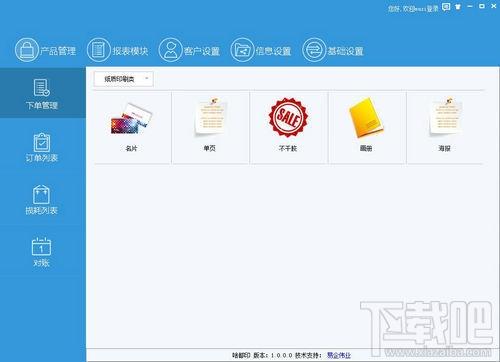Go to 订单列表 order list
500x362 pixels.
[x=42, y=147]
